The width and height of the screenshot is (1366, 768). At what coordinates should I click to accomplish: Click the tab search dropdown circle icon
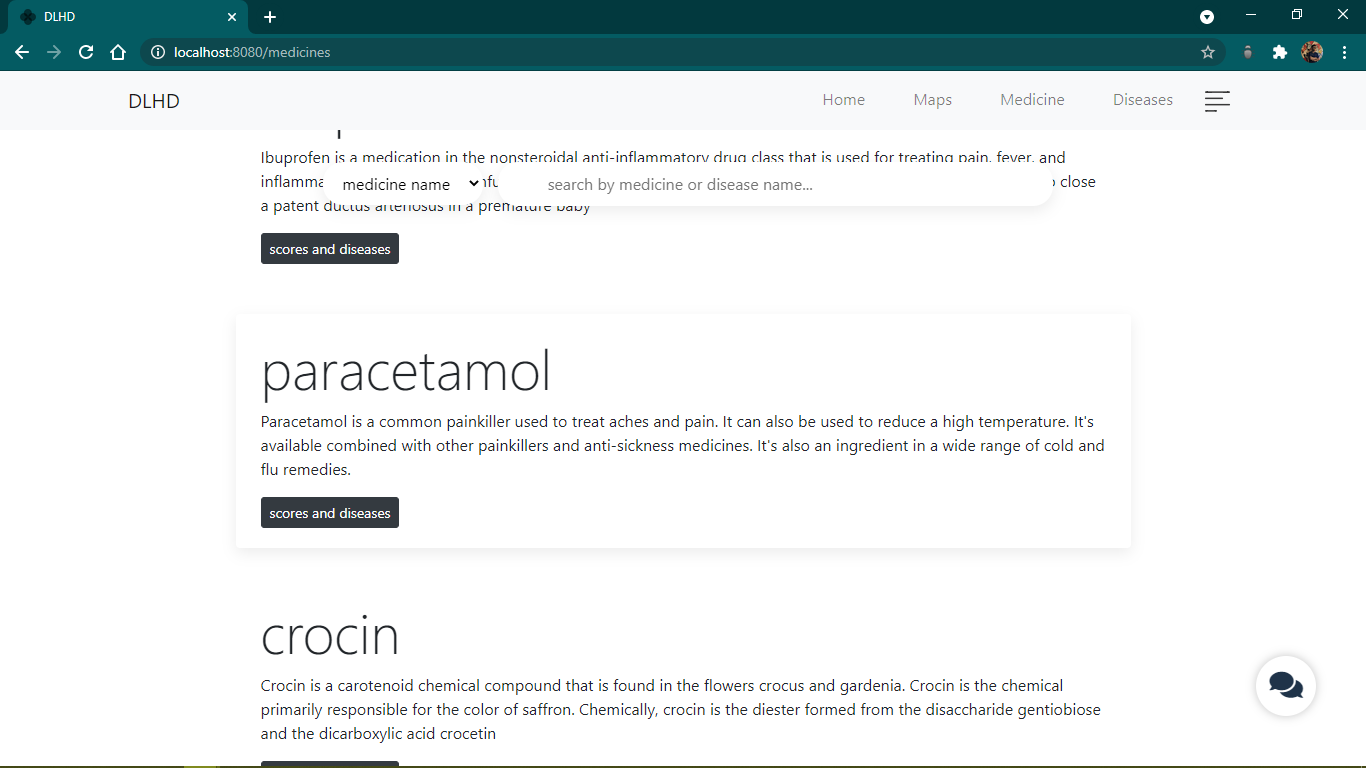pos(1207,17)
